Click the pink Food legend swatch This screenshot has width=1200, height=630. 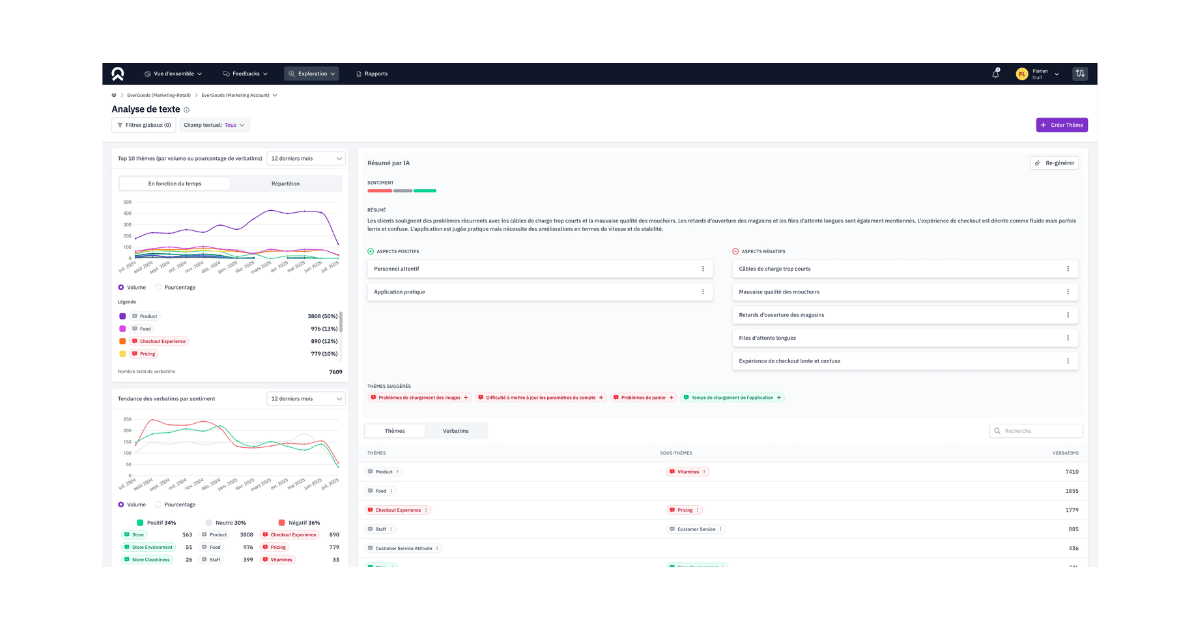(x=122, y=328)
